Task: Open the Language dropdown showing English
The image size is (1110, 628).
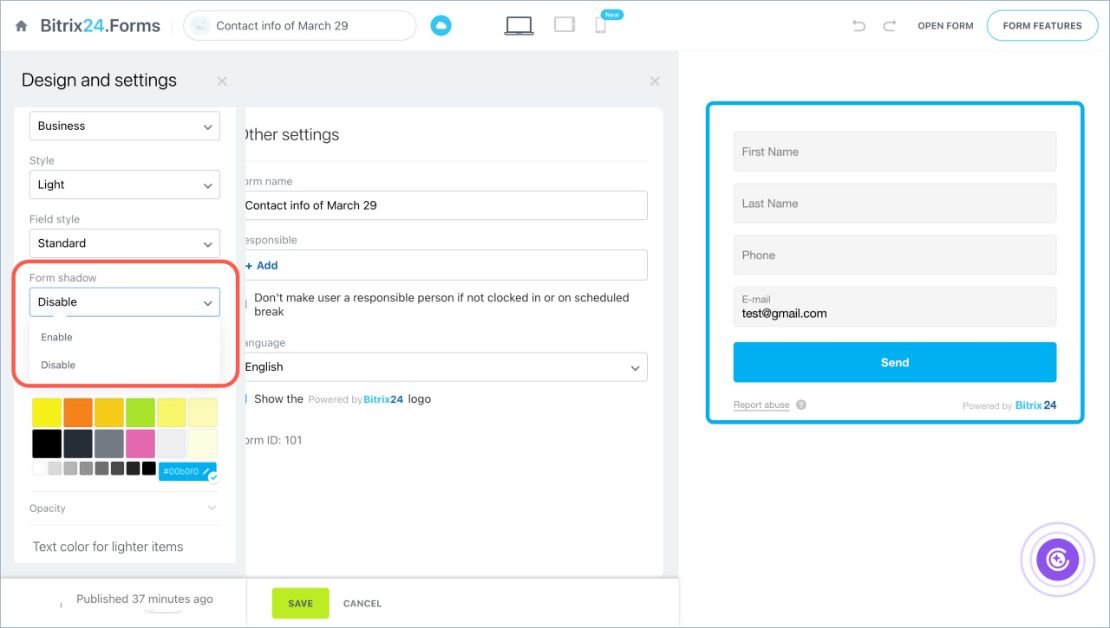Action: point(444,367)
